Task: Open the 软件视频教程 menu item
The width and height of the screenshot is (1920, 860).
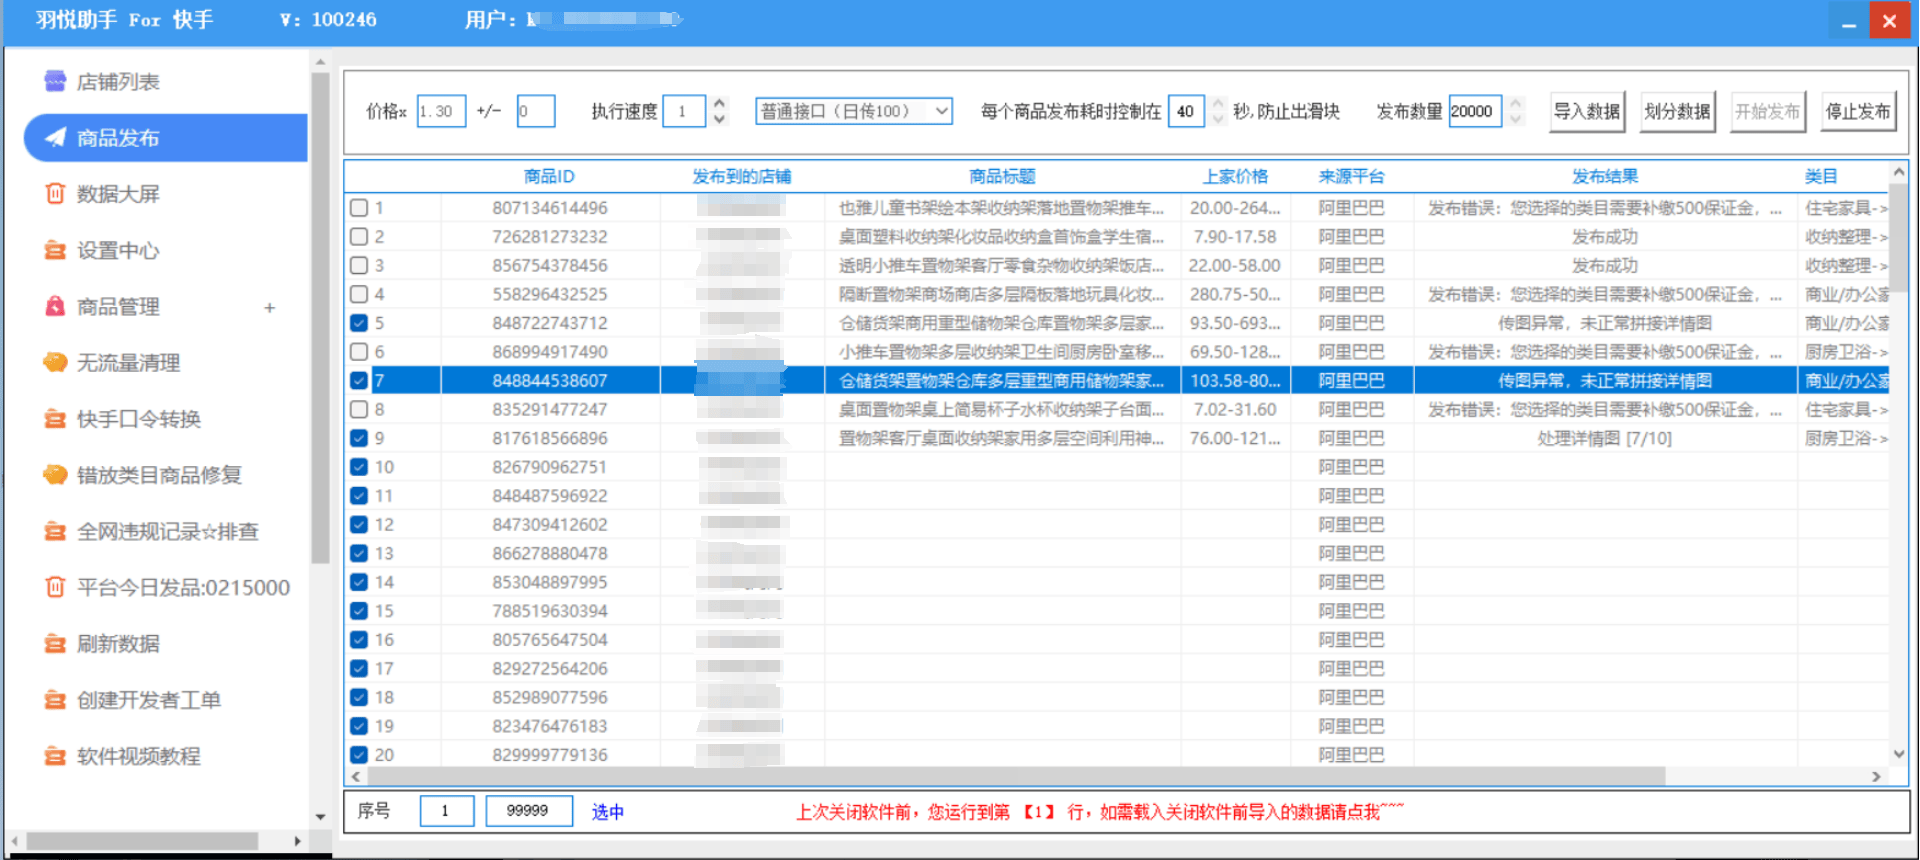Action: 139,756
